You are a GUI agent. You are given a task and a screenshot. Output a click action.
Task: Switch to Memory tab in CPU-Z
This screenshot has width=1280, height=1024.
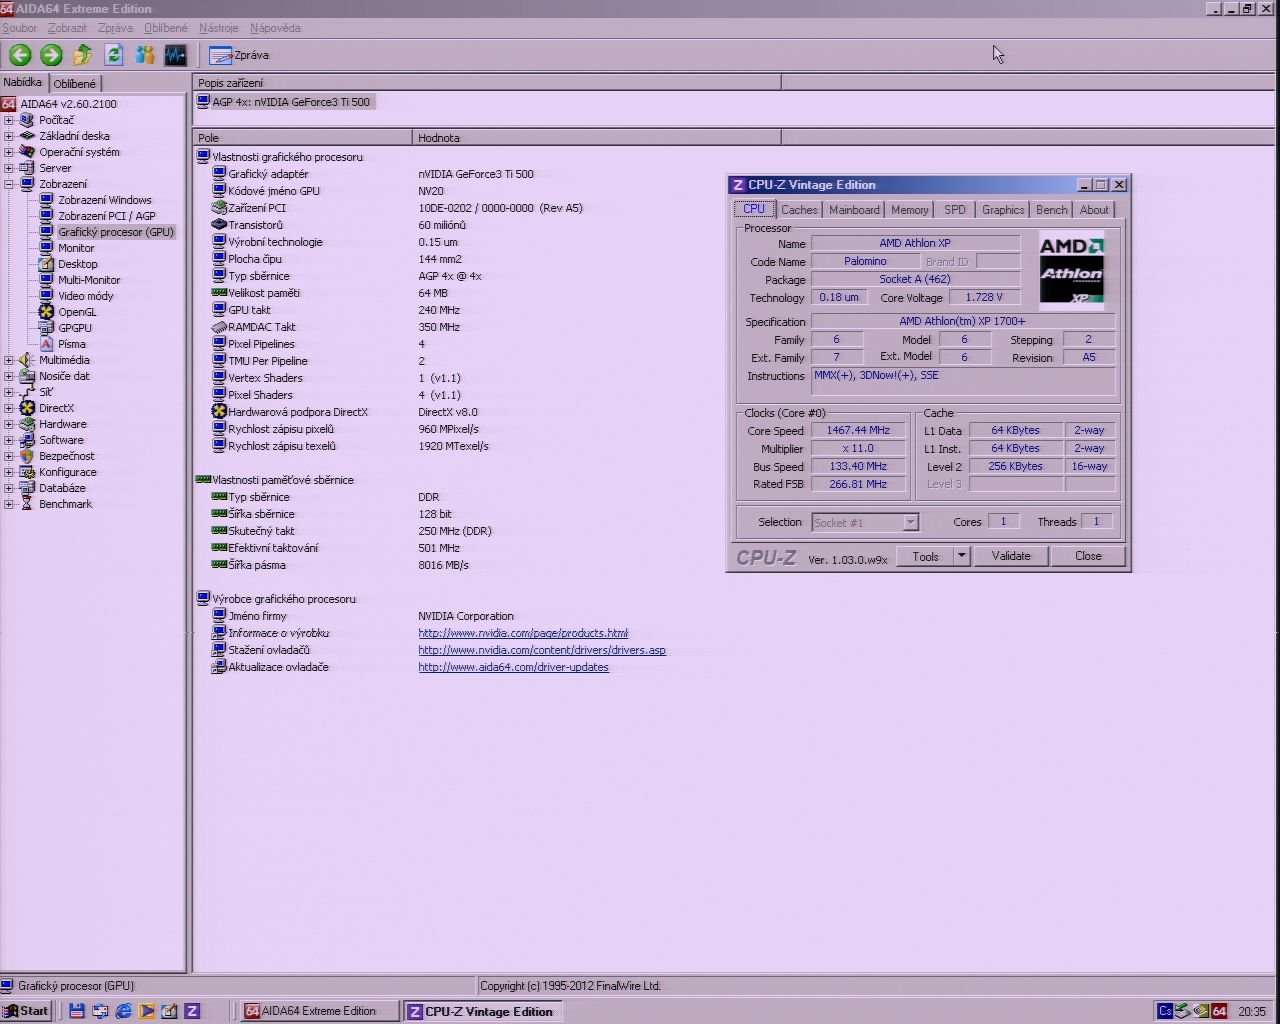(910, 210)
